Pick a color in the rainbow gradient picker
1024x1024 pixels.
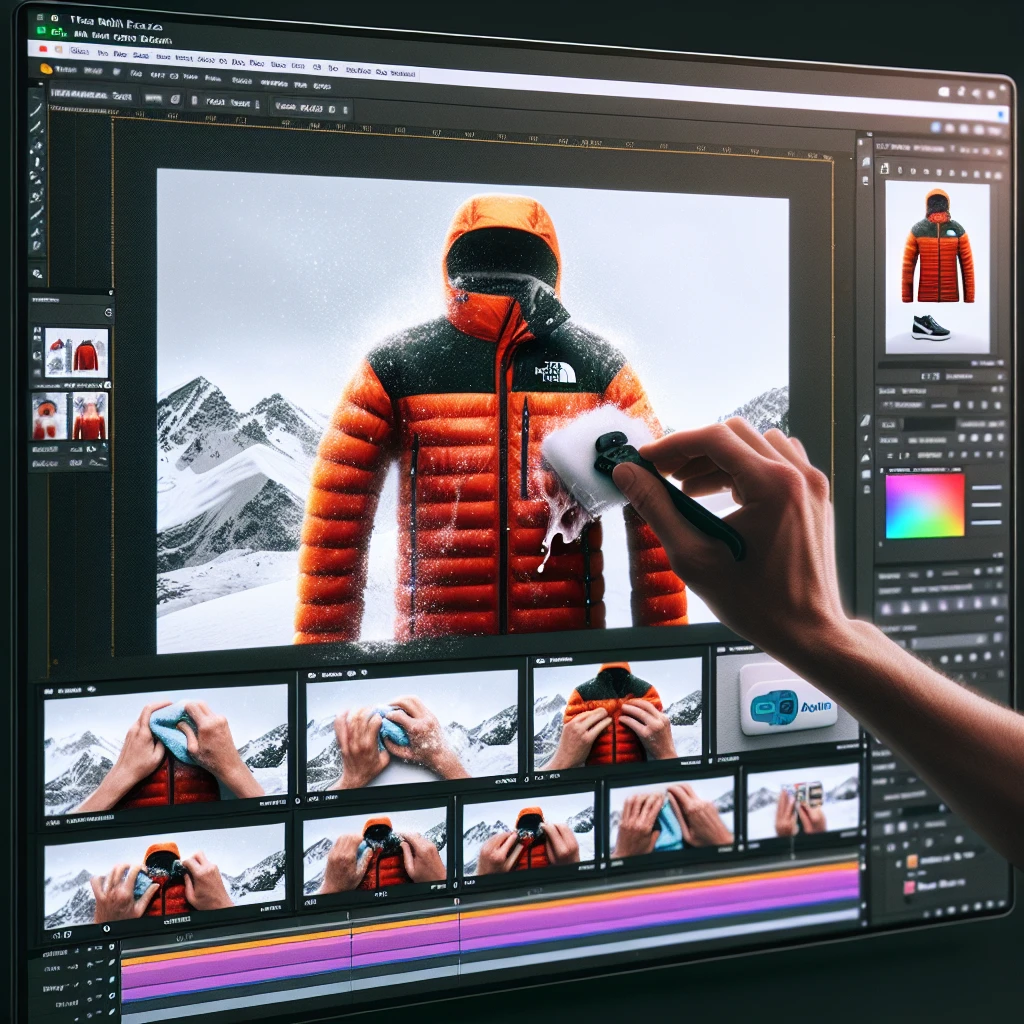click(x=925, y=506)
